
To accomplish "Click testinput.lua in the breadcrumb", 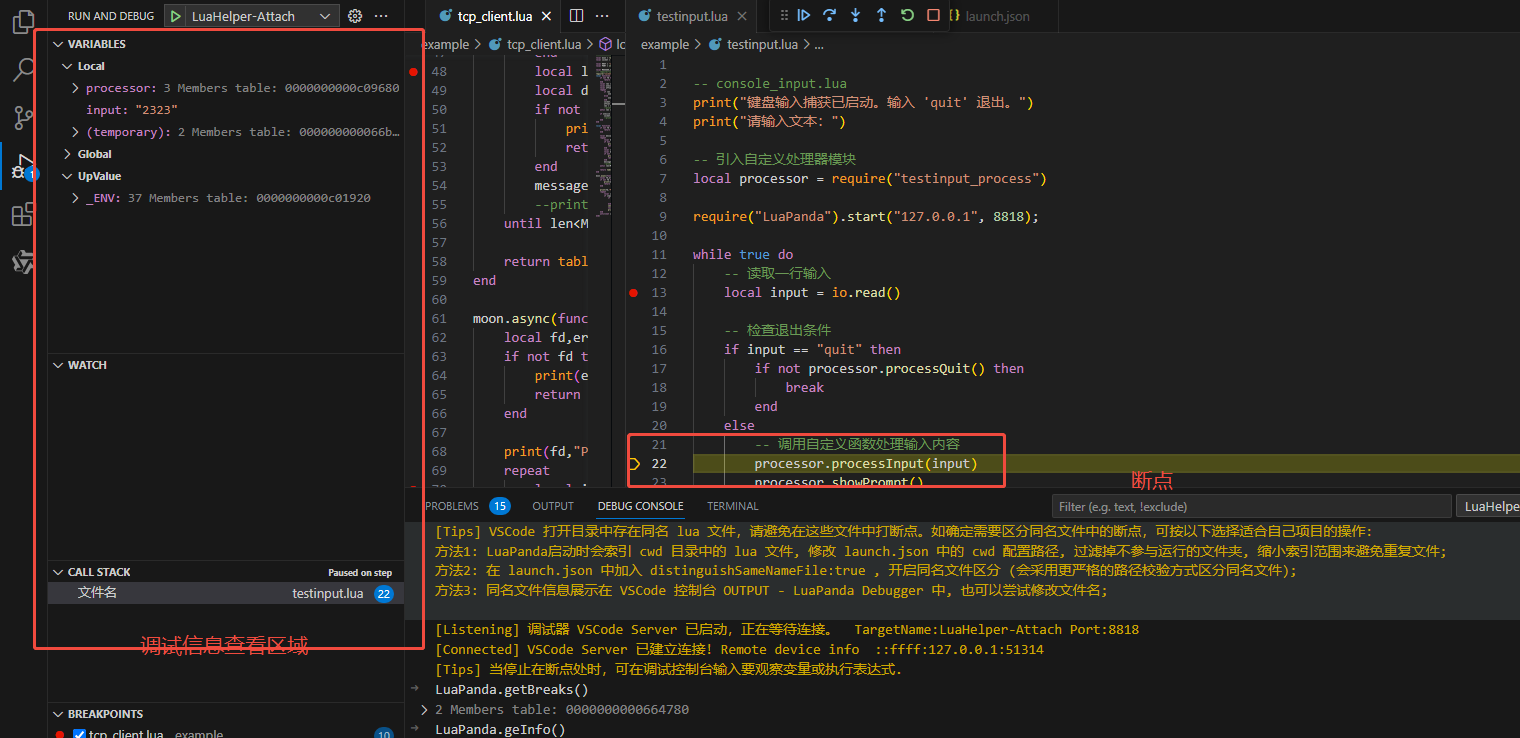I will pyautogui.click(x=762, y=44).
